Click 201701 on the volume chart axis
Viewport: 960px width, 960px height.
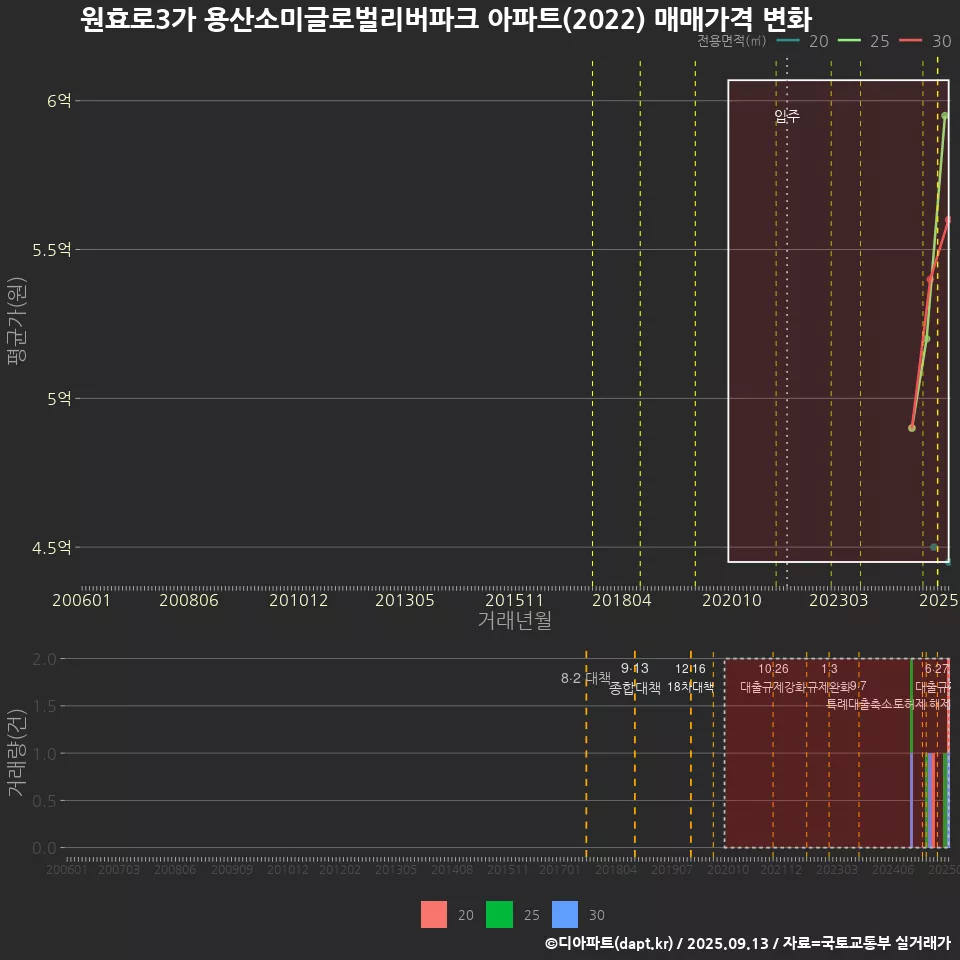[x=560, y=869]
